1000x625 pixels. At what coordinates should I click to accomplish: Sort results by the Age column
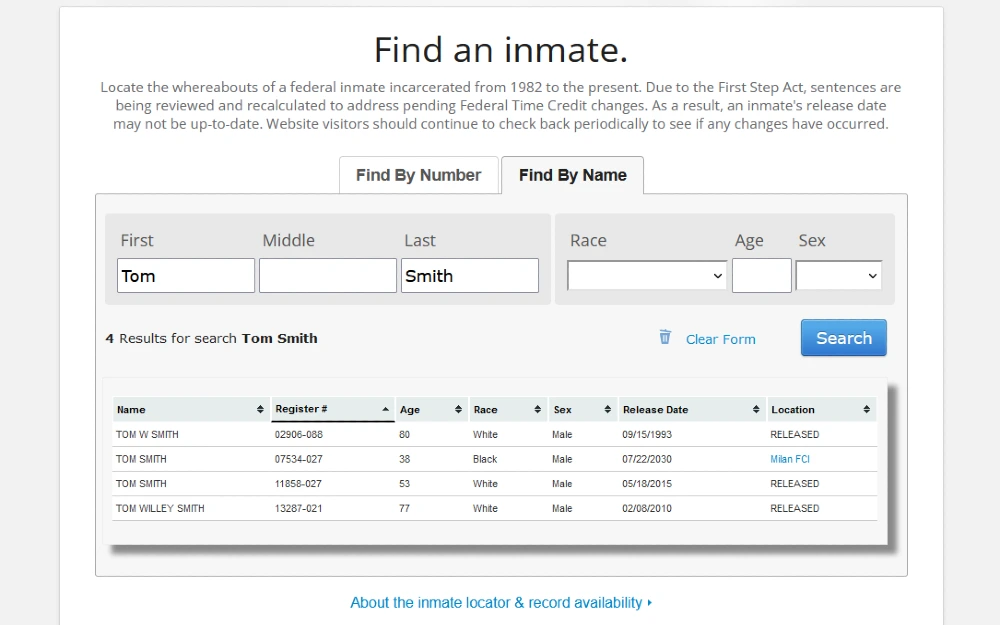click(x=431, y=409)
